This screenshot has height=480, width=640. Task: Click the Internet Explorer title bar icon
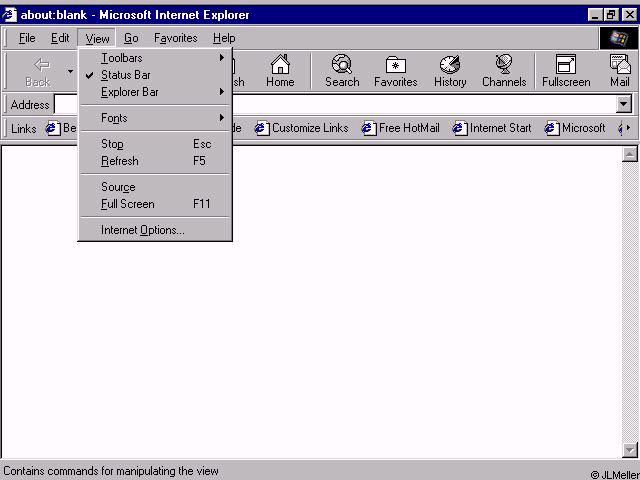coord(9,15)
